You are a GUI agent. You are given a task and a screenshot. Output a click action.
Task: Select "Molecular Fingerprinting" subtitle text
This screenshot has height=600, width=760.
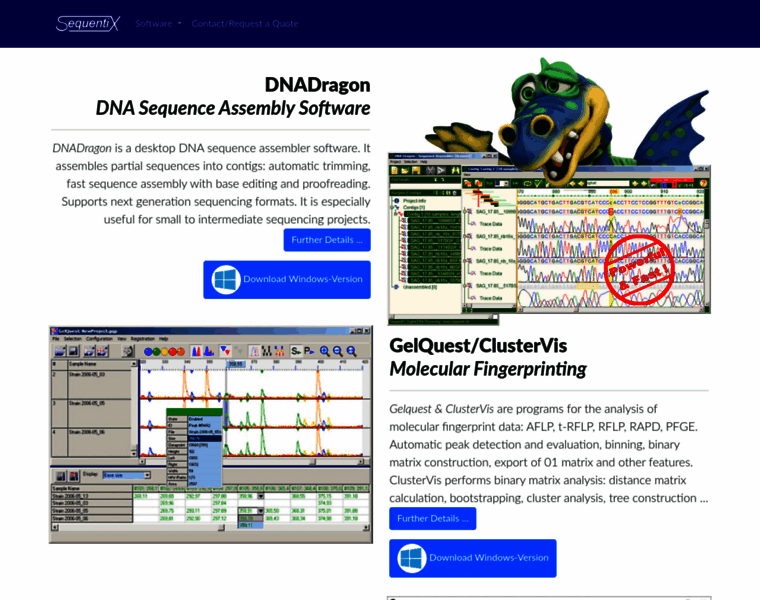[x=488, y=369]
